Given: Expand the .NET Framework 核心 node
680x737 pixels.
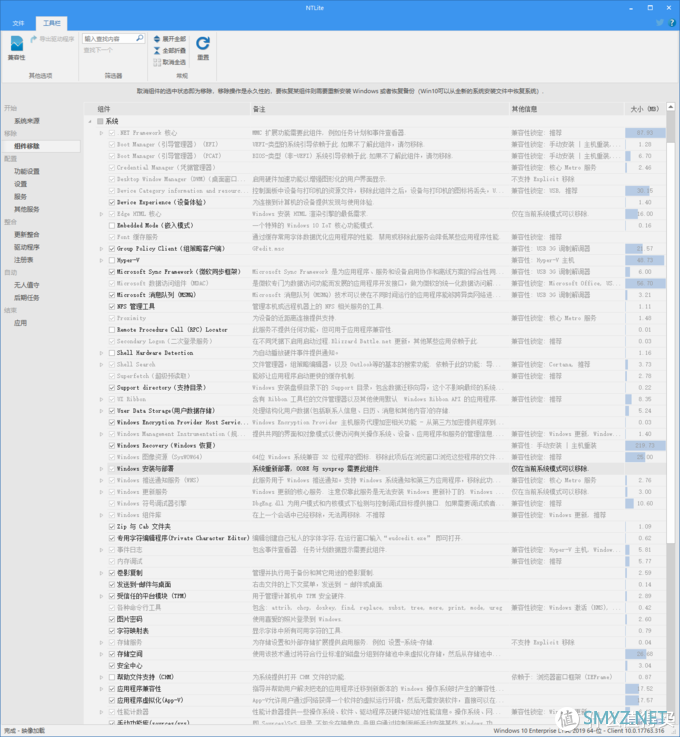Looking at the screenshot, I should (x=101, y=133).
